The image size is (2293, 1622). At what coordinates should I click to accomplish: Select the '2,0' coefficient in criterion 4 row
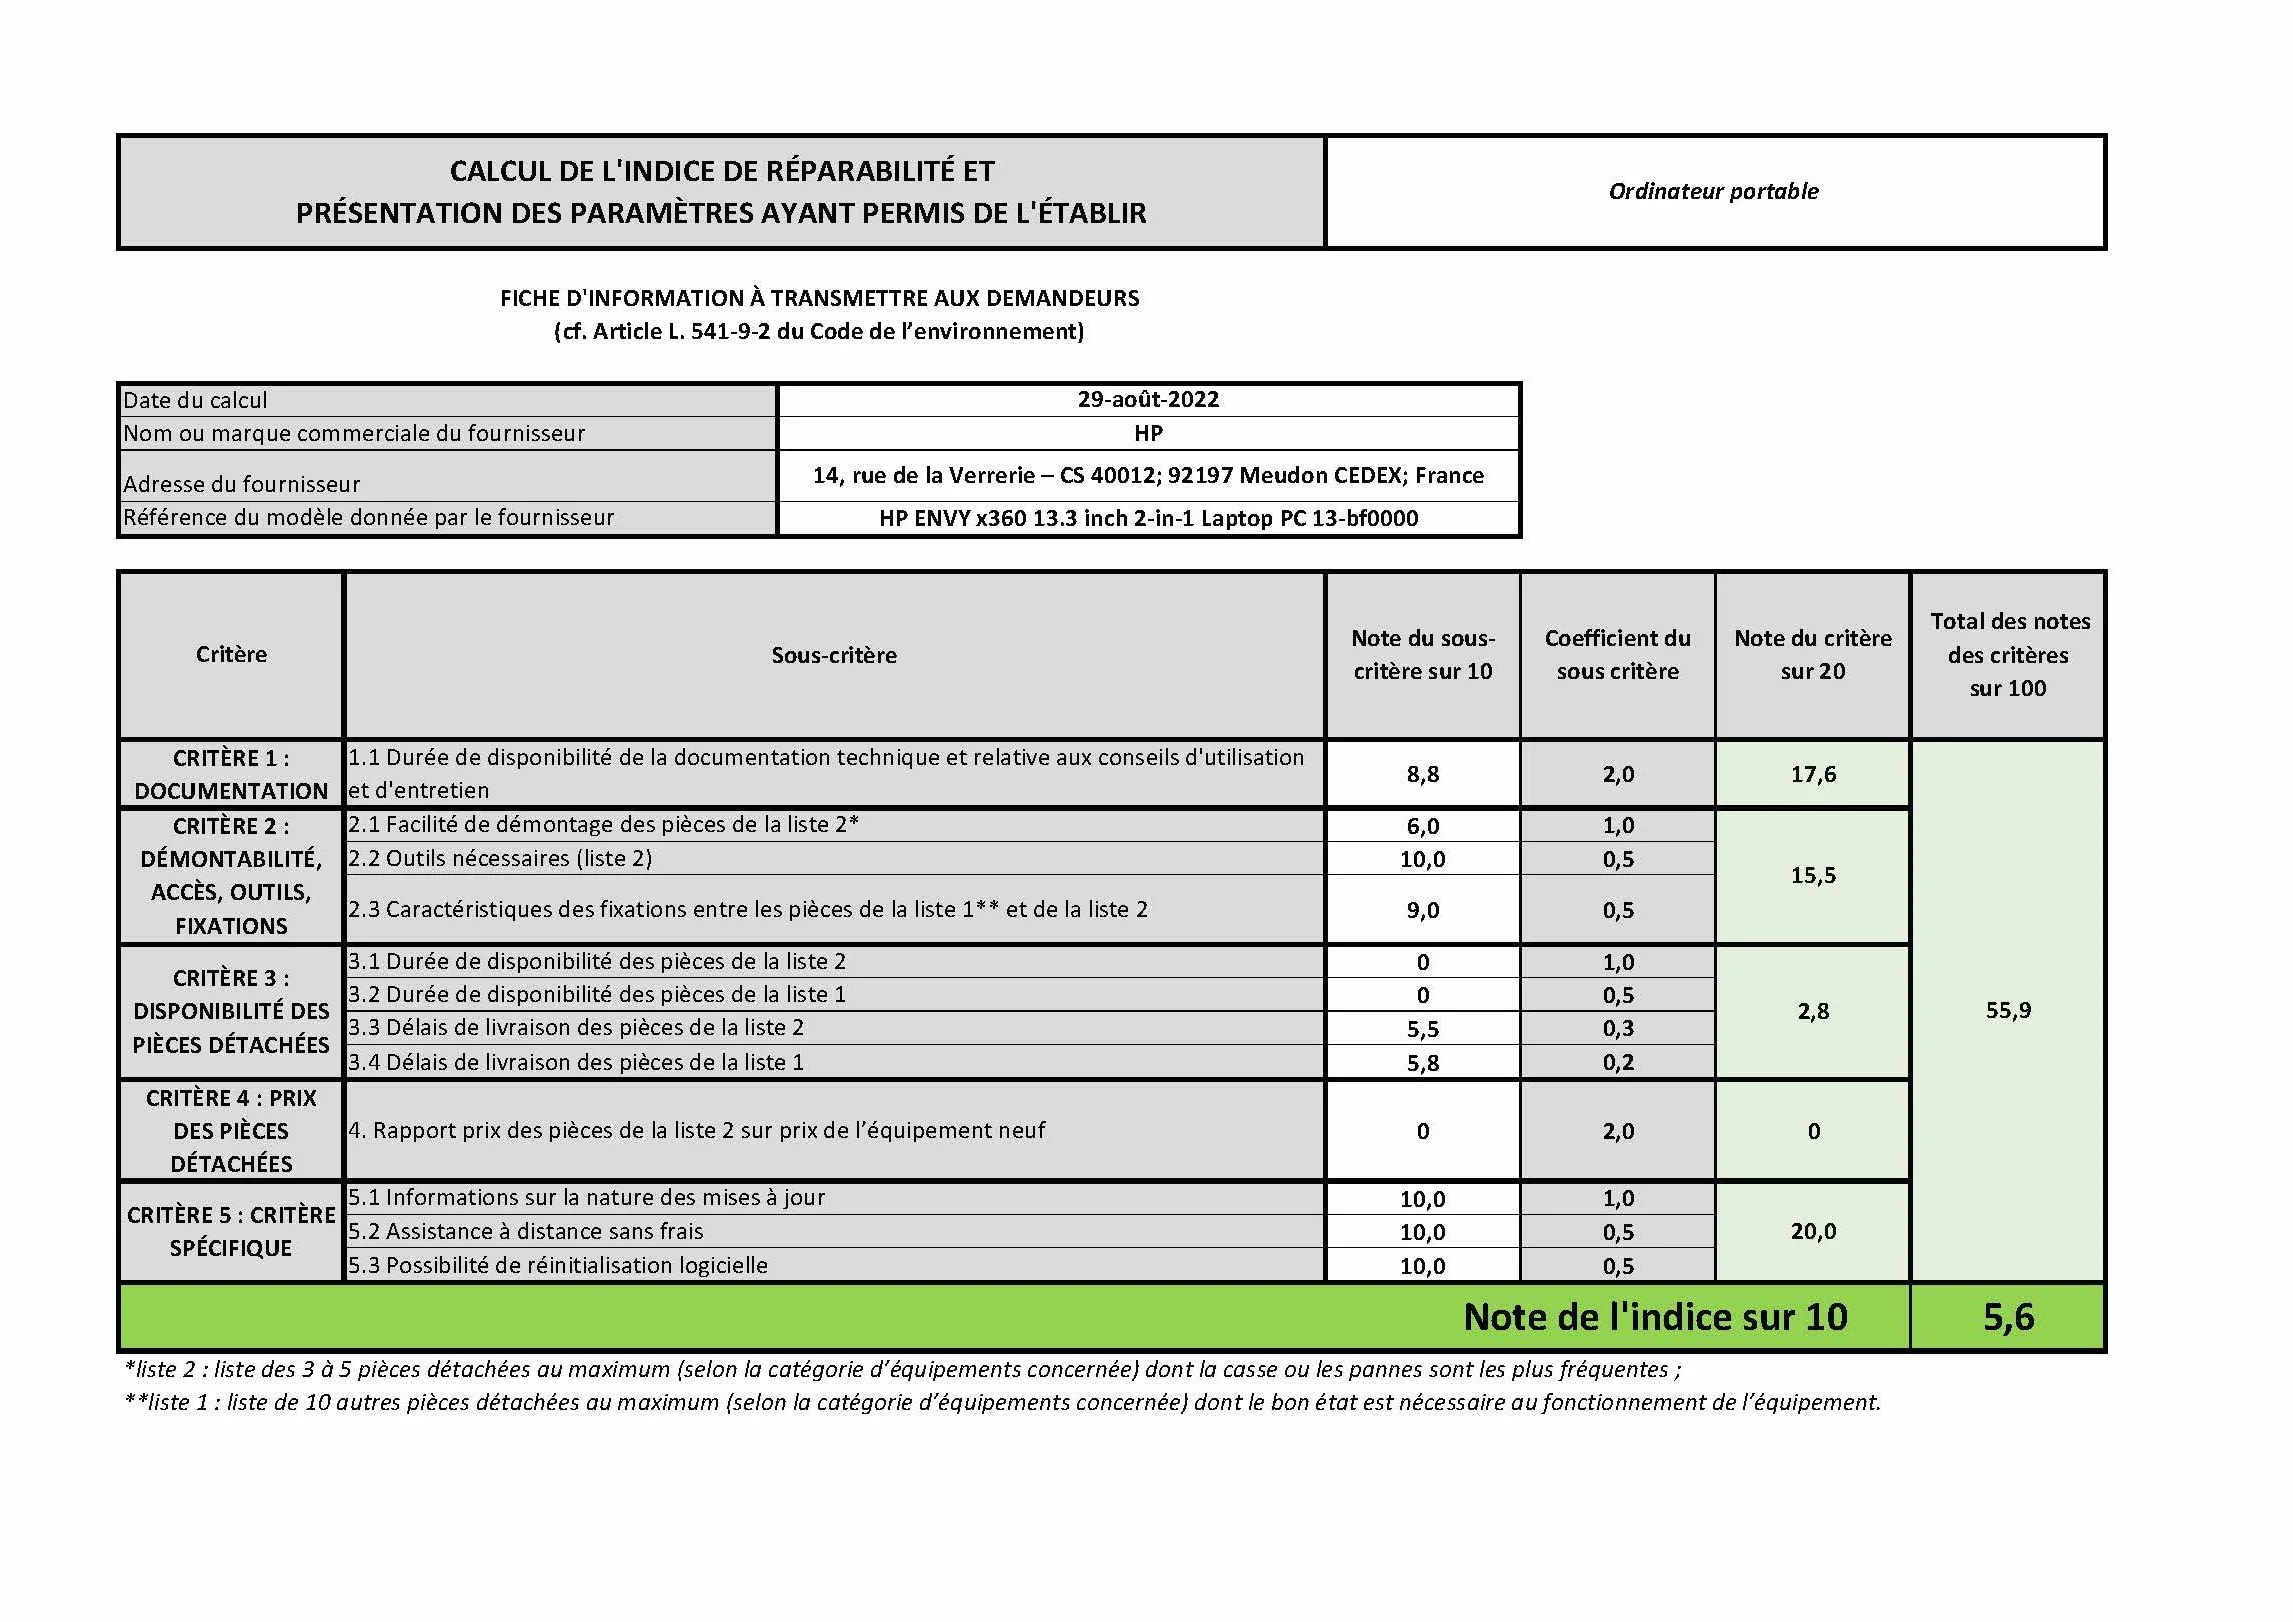click(x=1618, y=1131)
